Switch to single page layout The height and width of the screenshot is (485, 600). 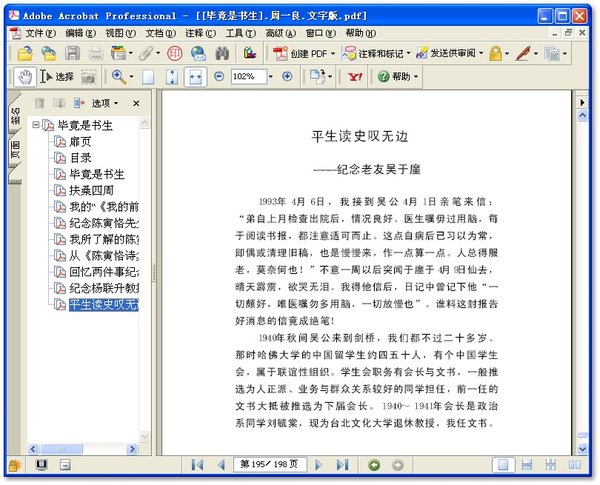pyautogui.click(x=503, y=465)
